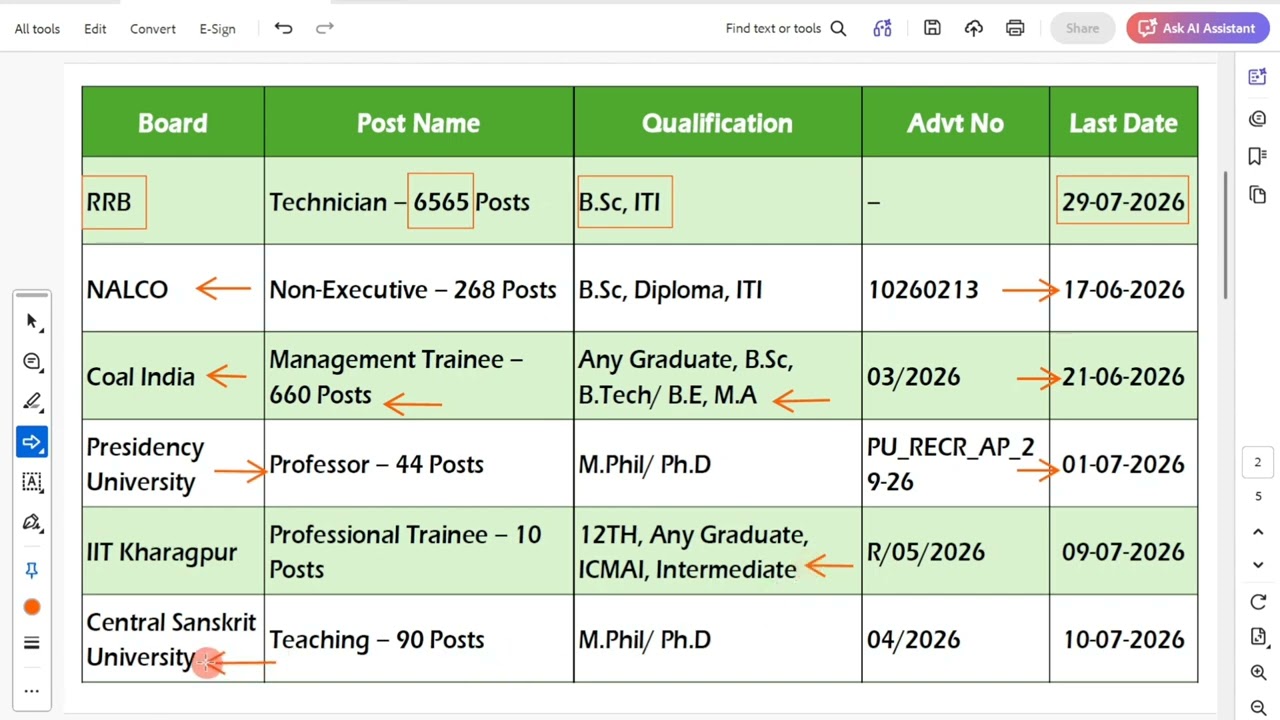Screen dimensions: 1280x720
Task: Click 'B.Sc, Diploma, ITI' qualification
Action: pyautogui.click(x=670, y=289)
